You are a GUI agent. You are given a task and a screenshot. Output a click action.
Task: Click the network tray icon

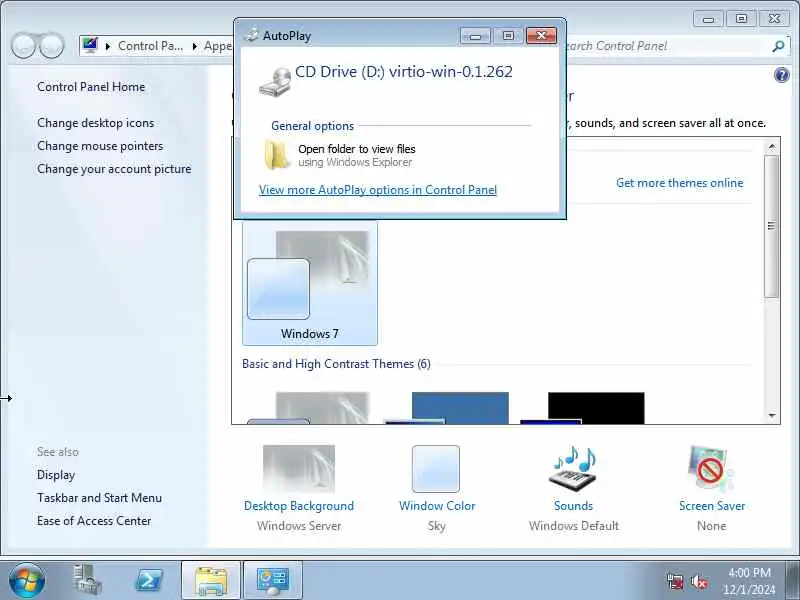pyautogui.click(x=675, y=581)
